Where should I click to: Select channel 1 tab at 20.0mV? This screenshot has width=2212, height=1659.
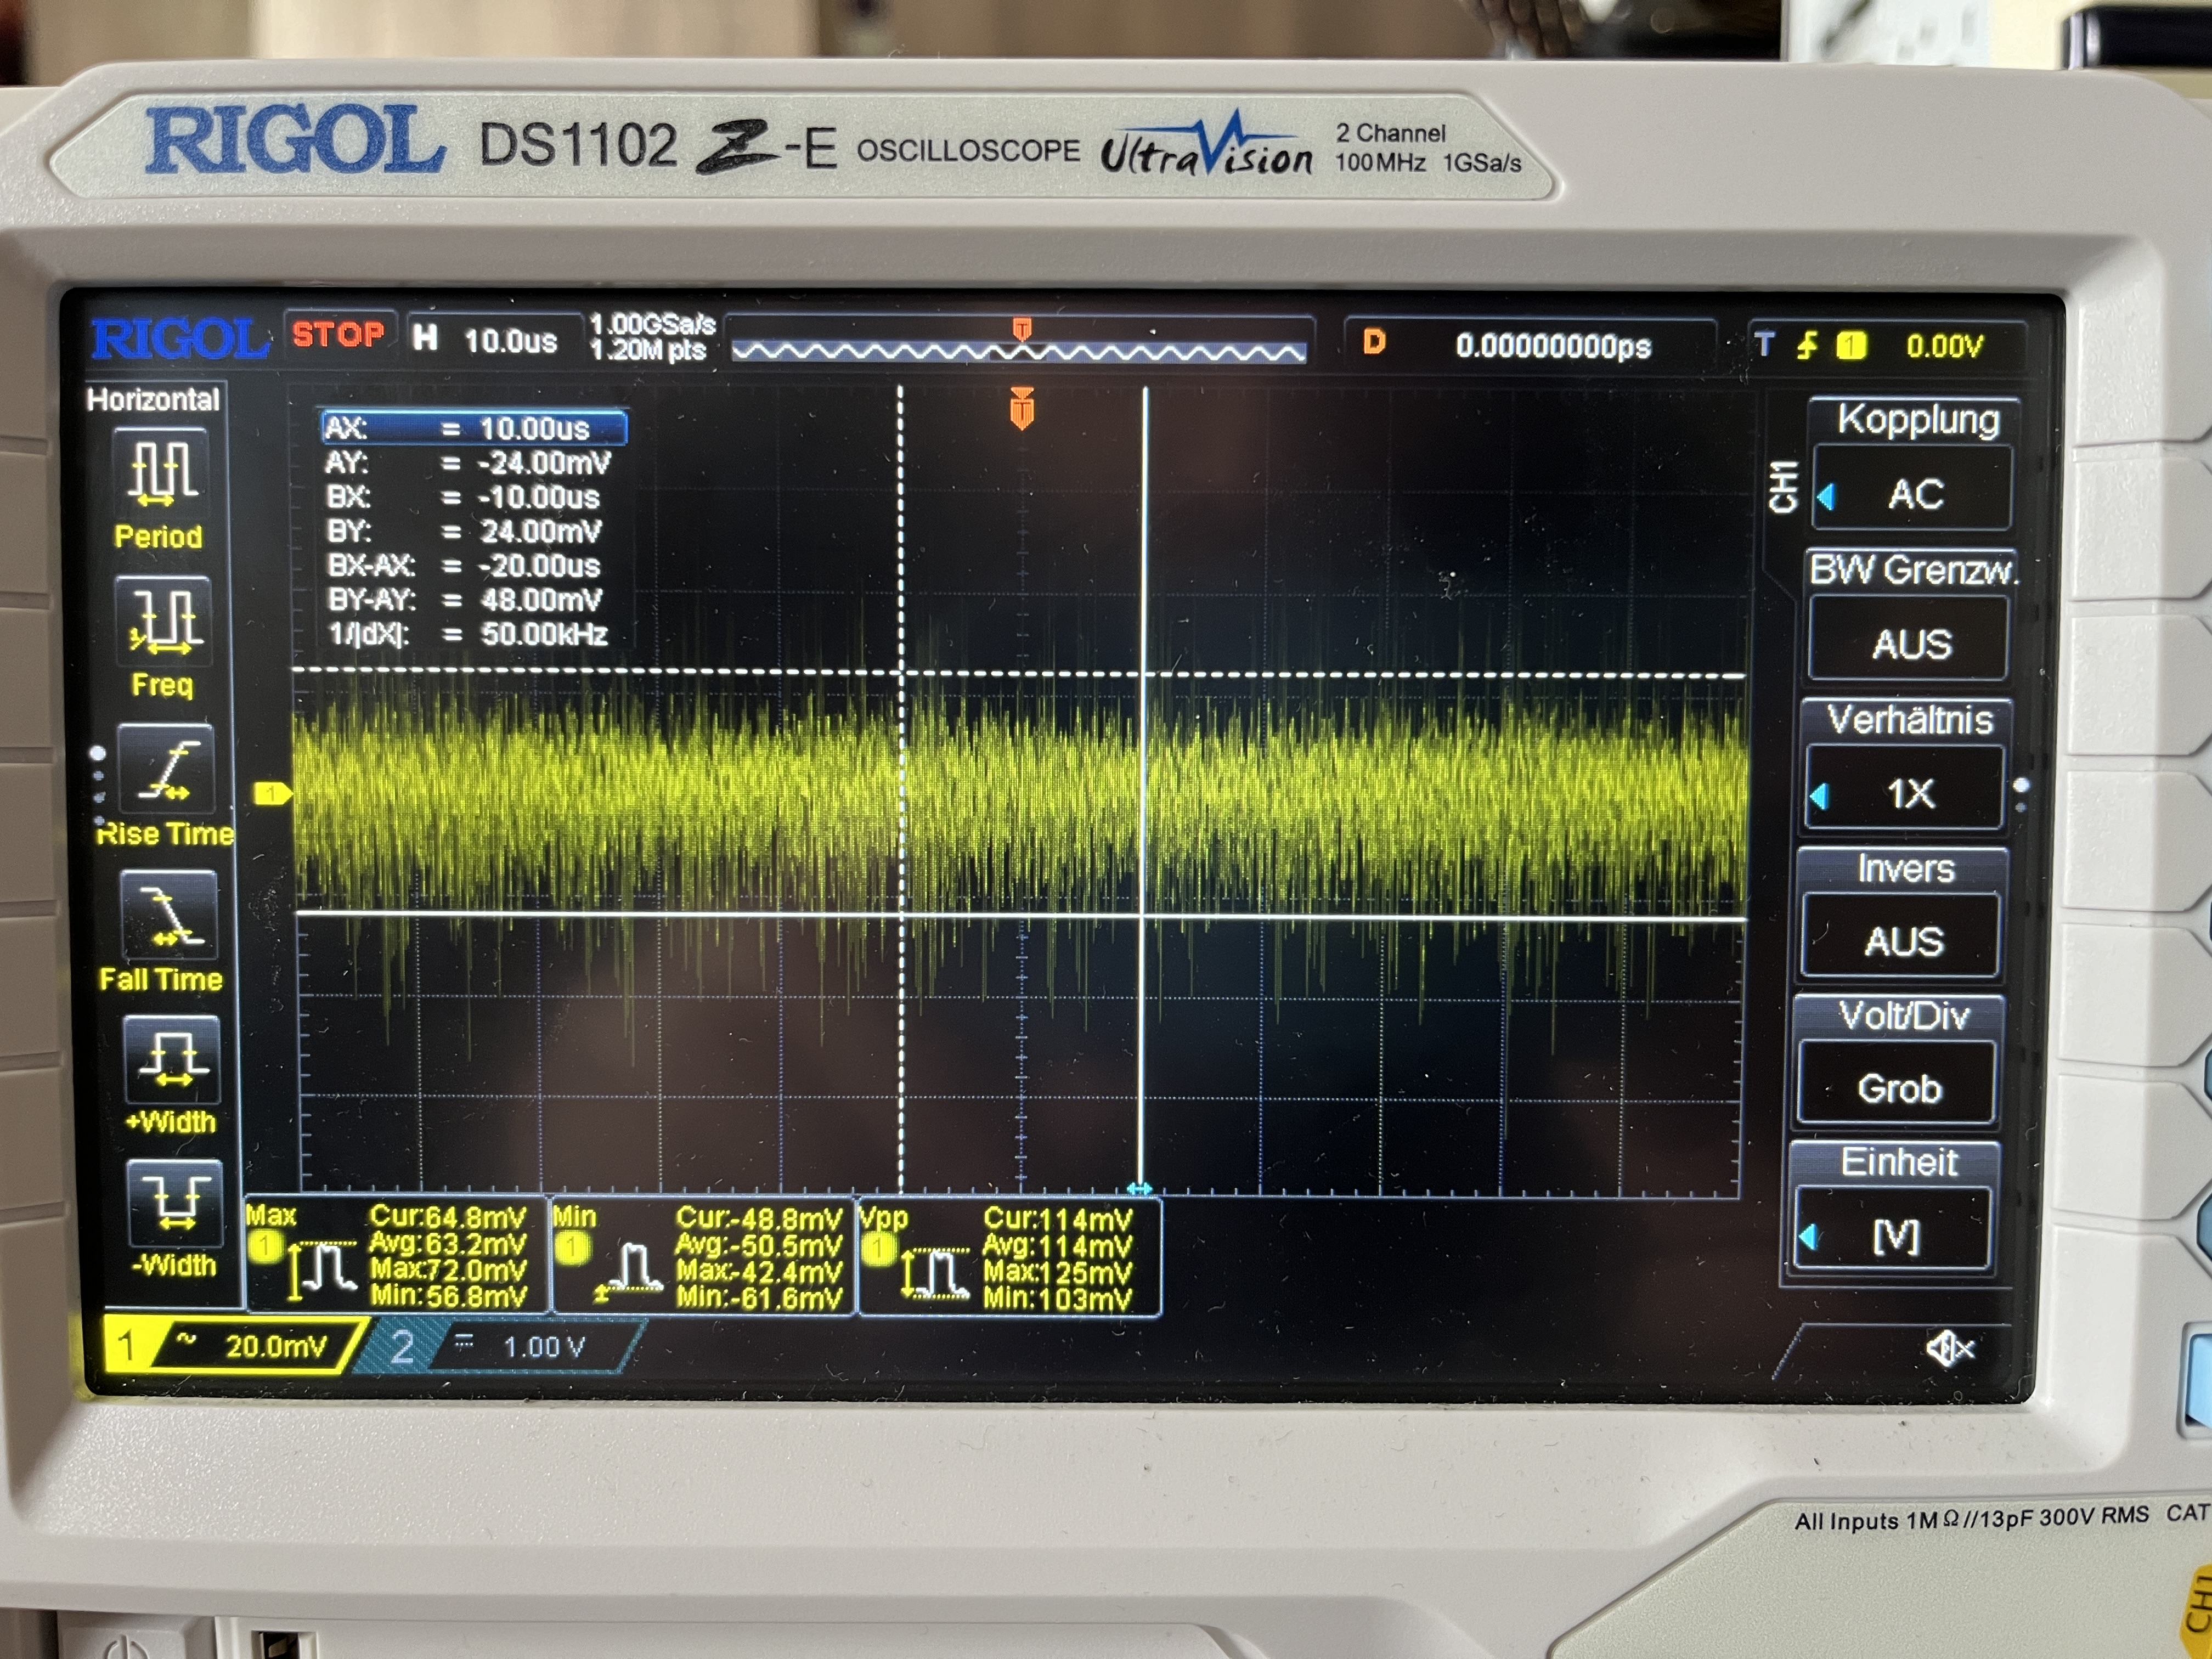point(240,1345)
